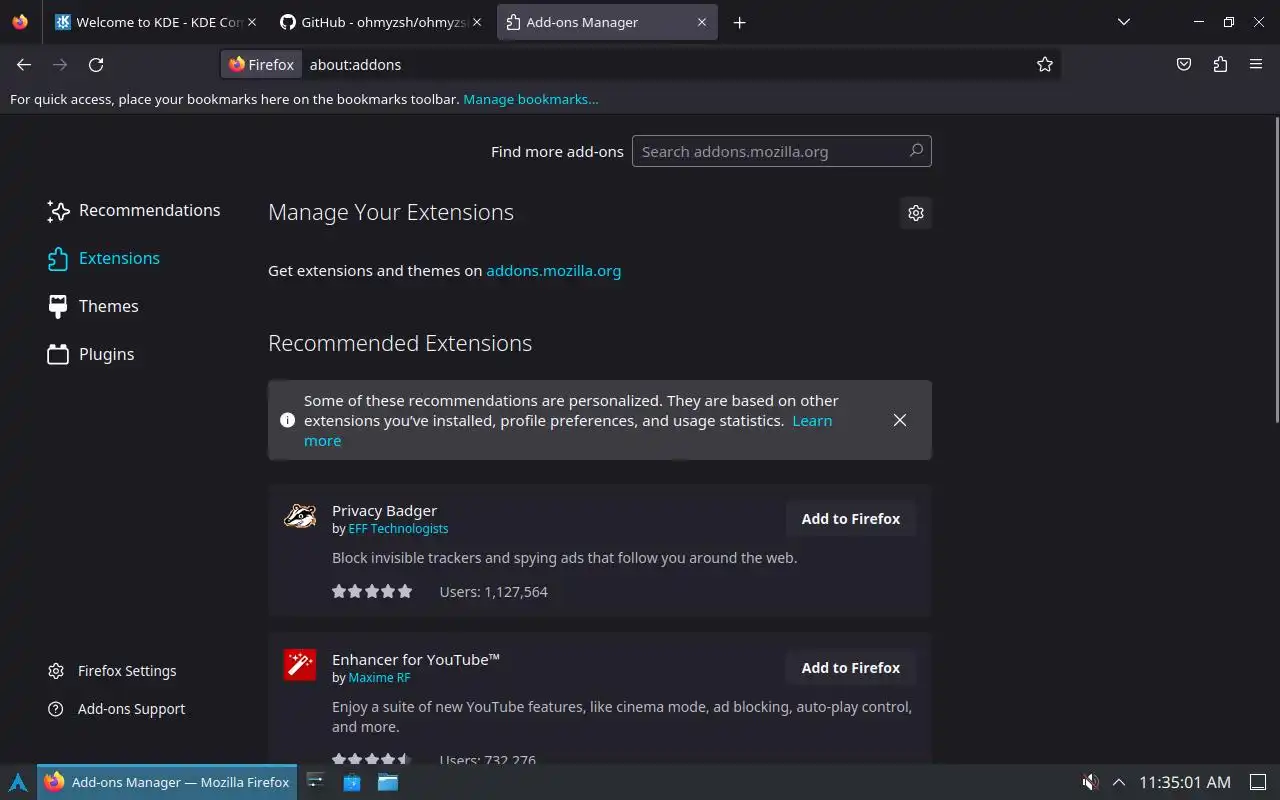Add Privacy Badger to Firefox
Viewport: 1280px width, 800px height.
[x=851, y=518]
